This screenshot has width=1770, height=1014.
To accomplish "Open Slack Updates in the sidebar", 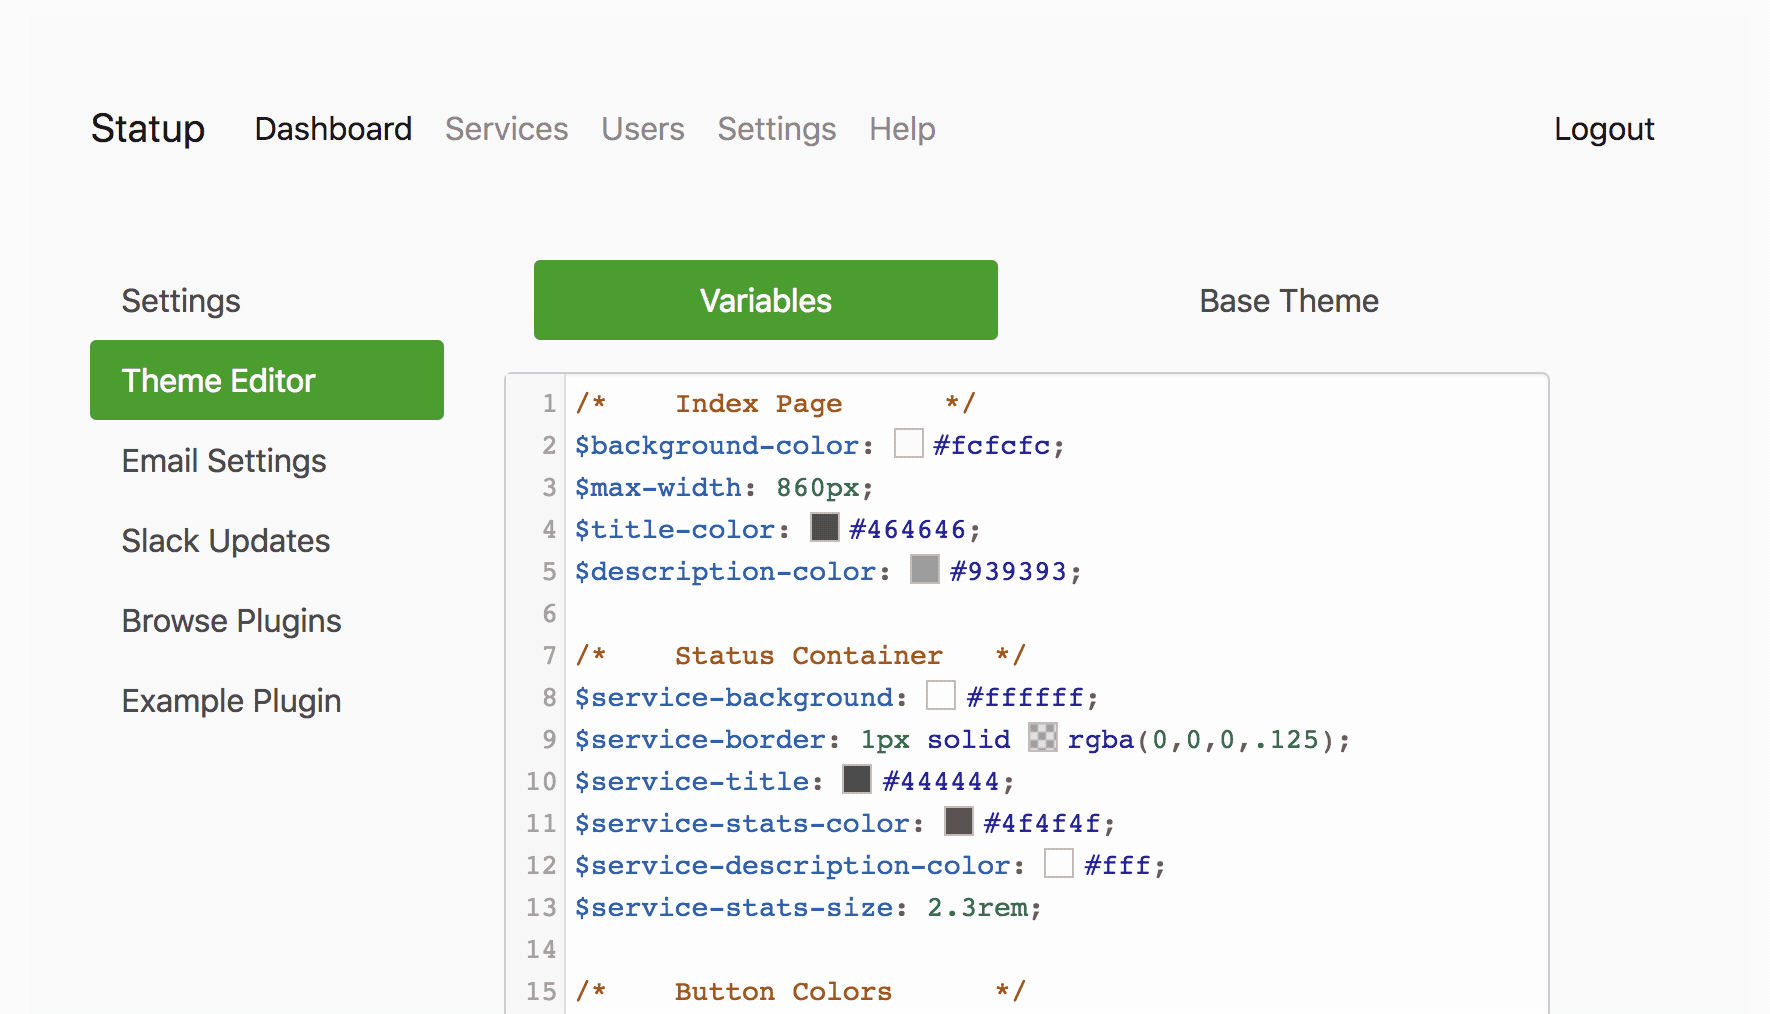I will pyautogui.click(x=226, y=541).
